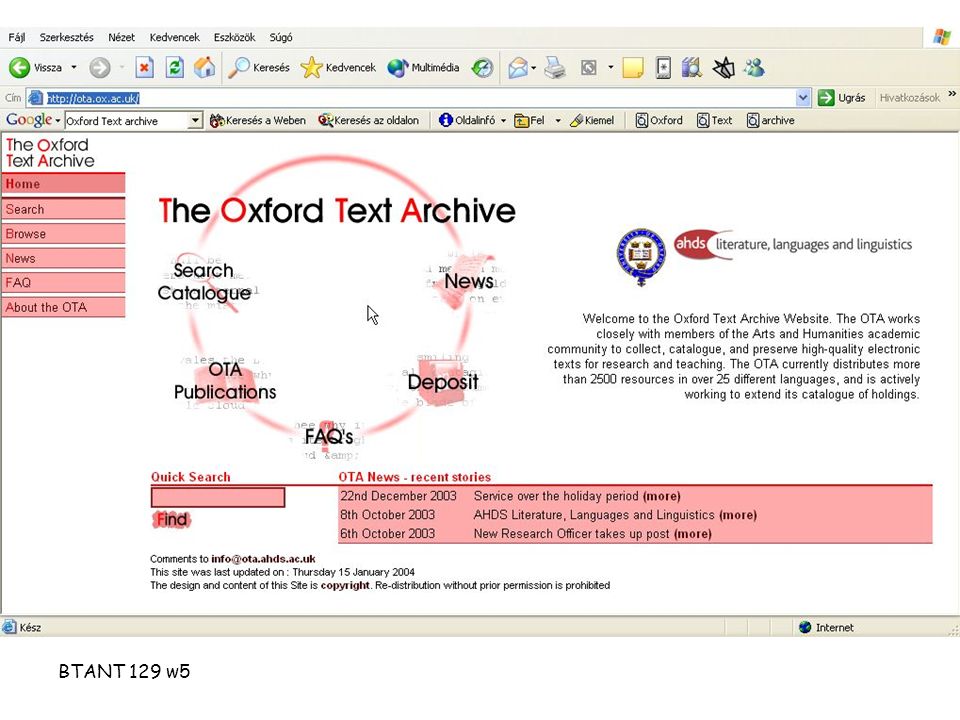Open the Nézet menu
960x720 pixels.
click(x=121, y=37)
